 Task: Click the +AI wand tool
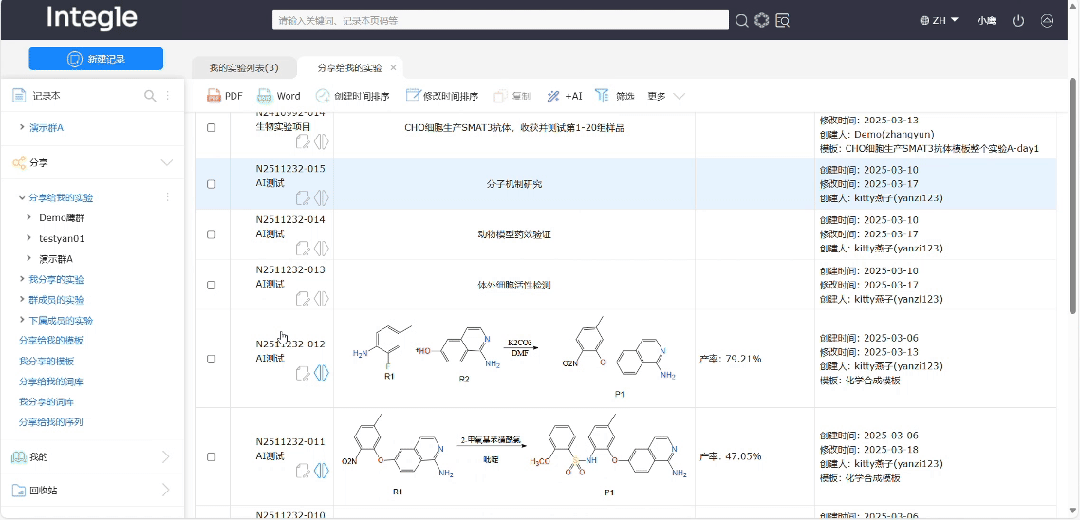[564, 96]
